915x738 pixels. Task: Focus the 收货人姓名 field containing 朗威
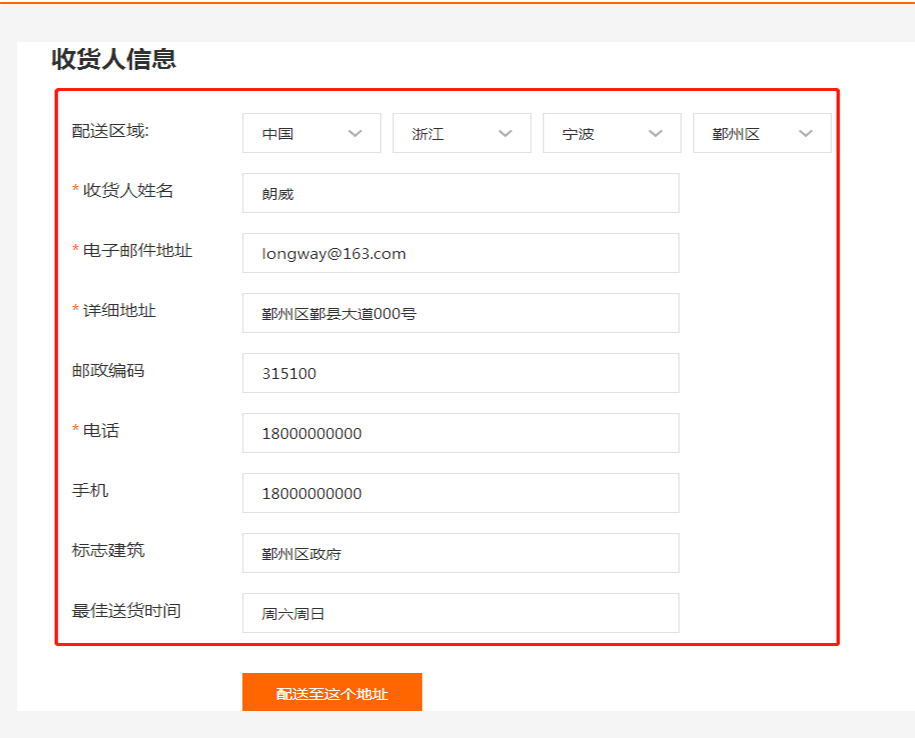click(x=460, y=193)
